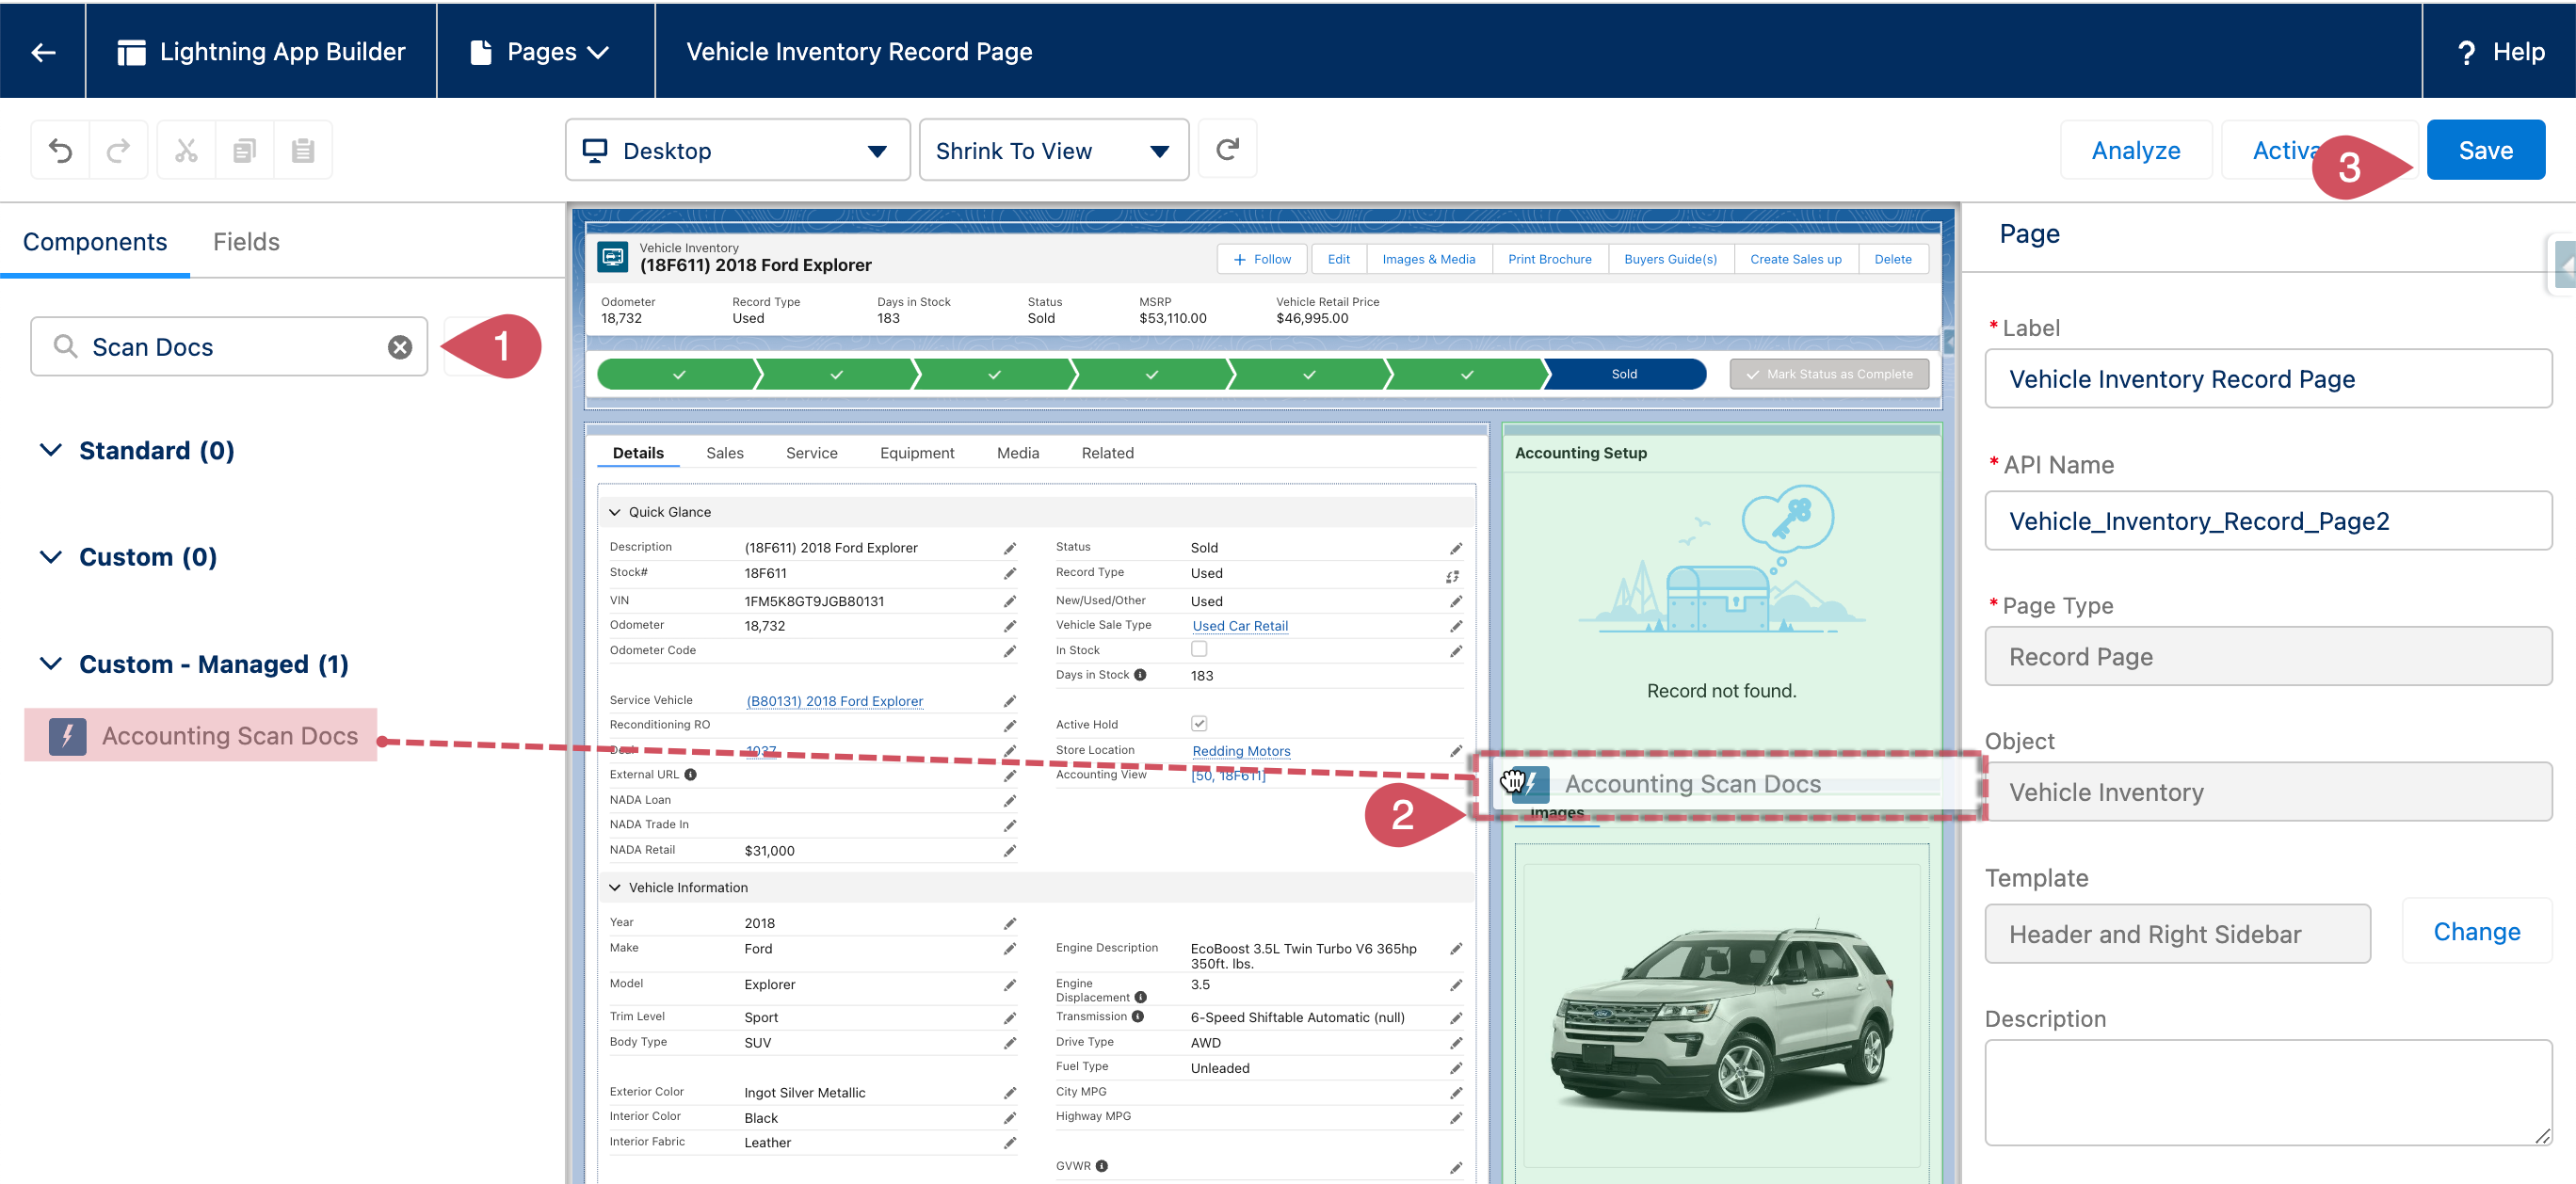Open the Service tab
Image resolution: width=2576 pixels, height=1184 pixels.
point(811,453)
